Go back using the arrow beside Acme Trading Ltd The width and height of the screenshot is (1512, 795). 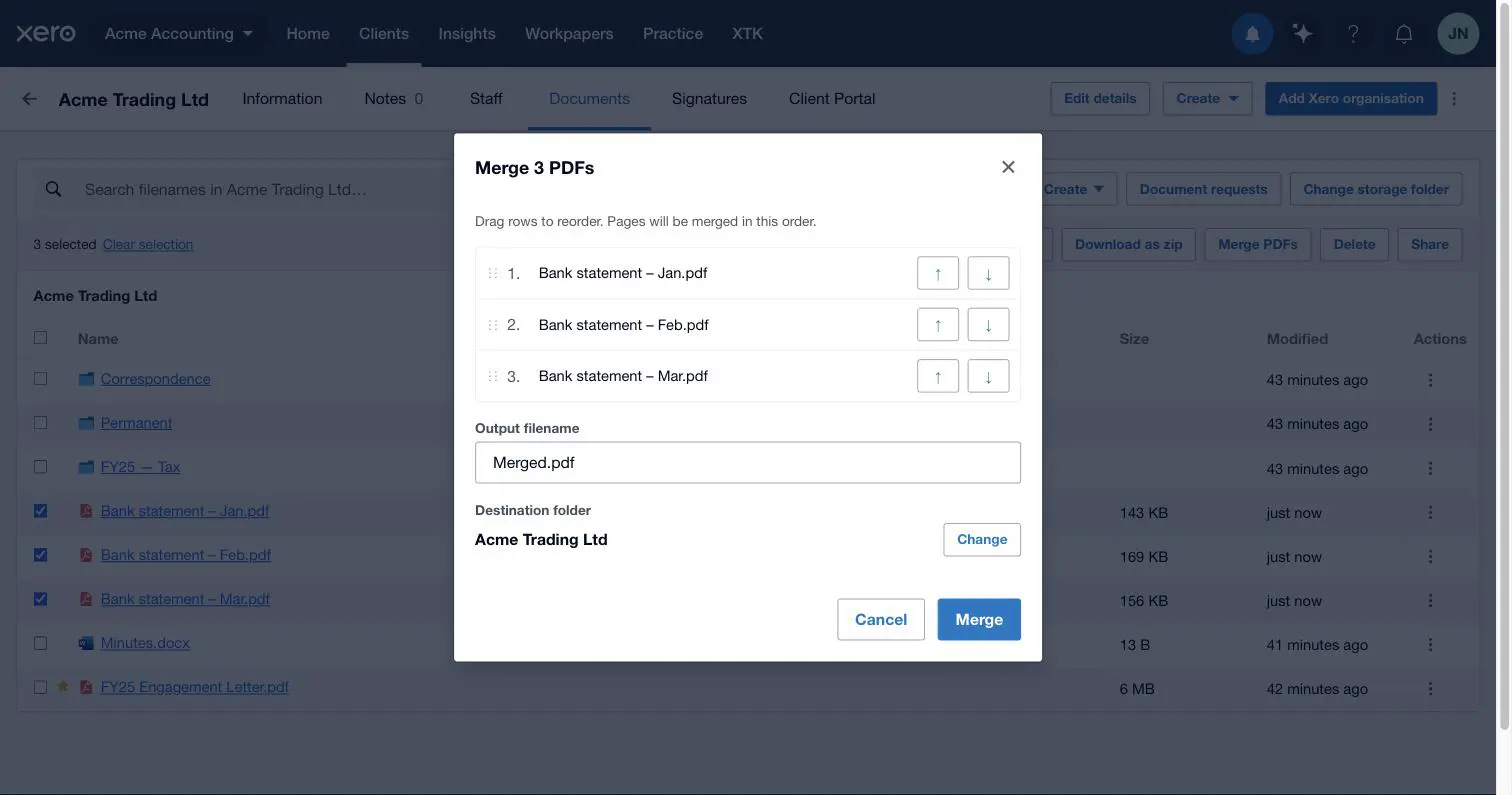pos(29,98)
